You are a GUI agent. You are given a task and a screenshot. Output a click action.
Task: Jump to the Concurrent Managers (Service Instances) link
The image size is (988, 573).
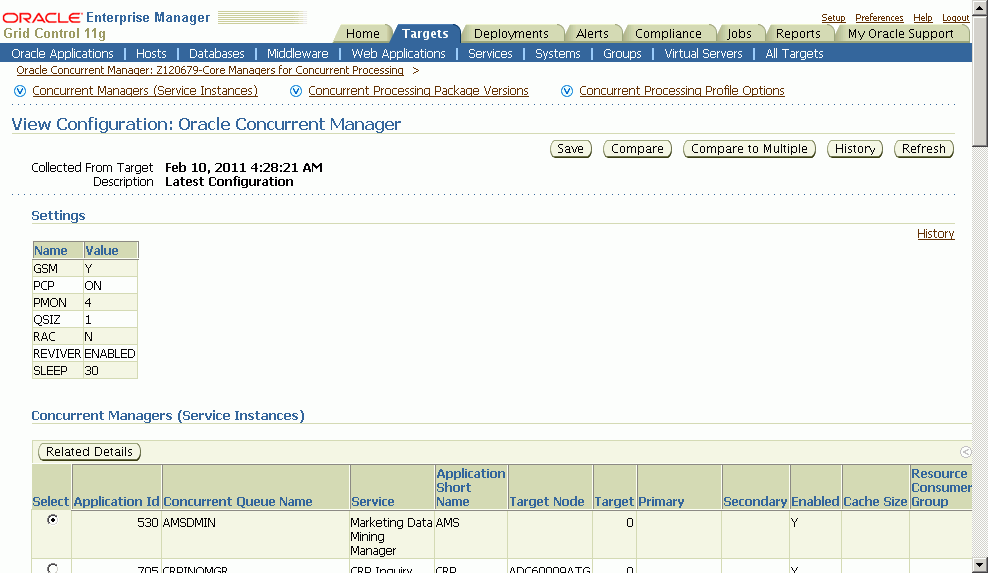point(145,91)
